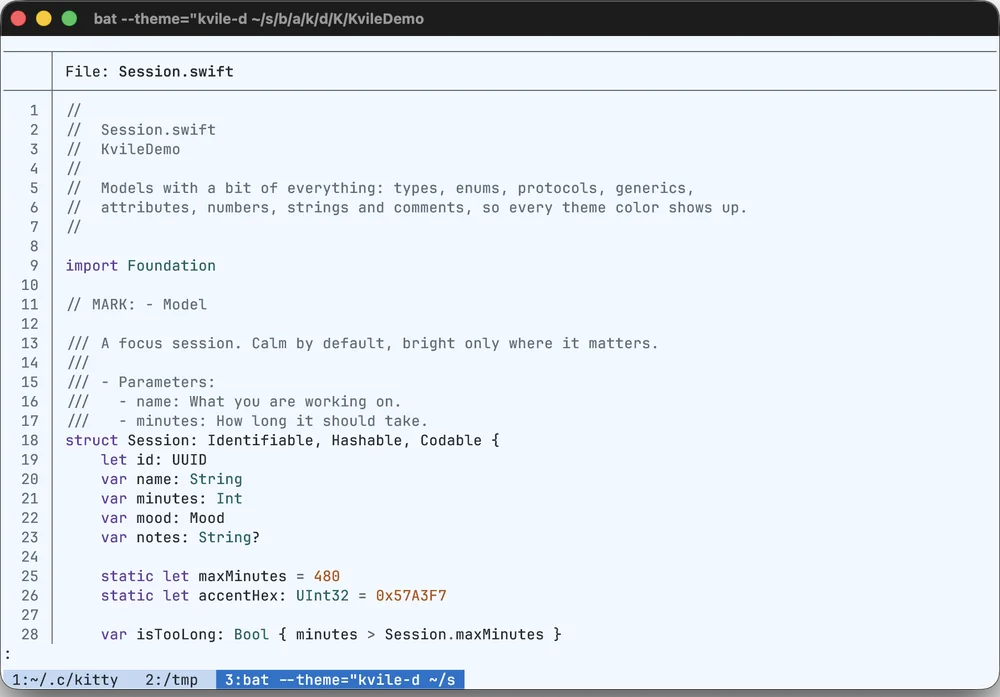Screen dimensions: 1000x697
Task: Click 'Hashable,' in the struct declaration
Action: (x=371, y=440)
